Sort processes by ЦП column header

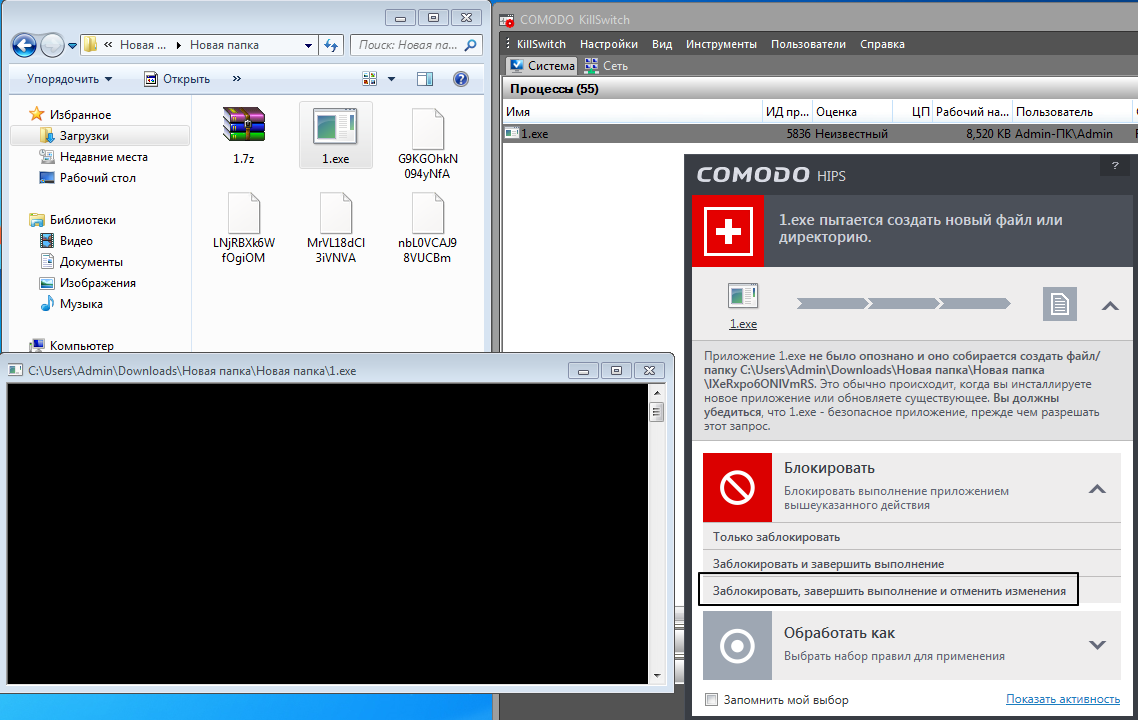pyautogui.click(x=913, y=112)
